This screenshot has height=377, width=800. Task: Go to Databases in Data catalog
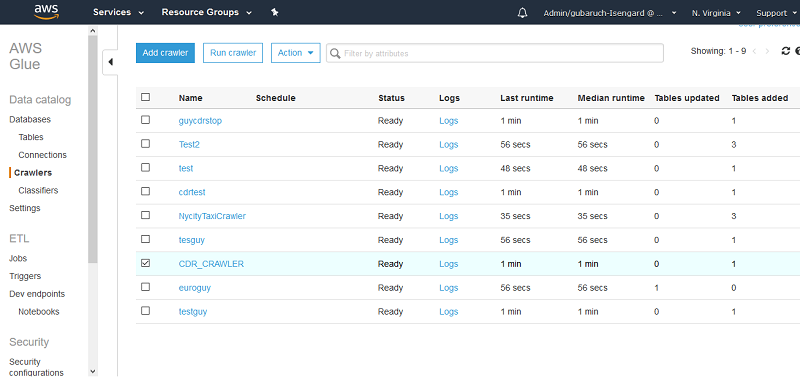pyautogui.click(x=30, y=119)
